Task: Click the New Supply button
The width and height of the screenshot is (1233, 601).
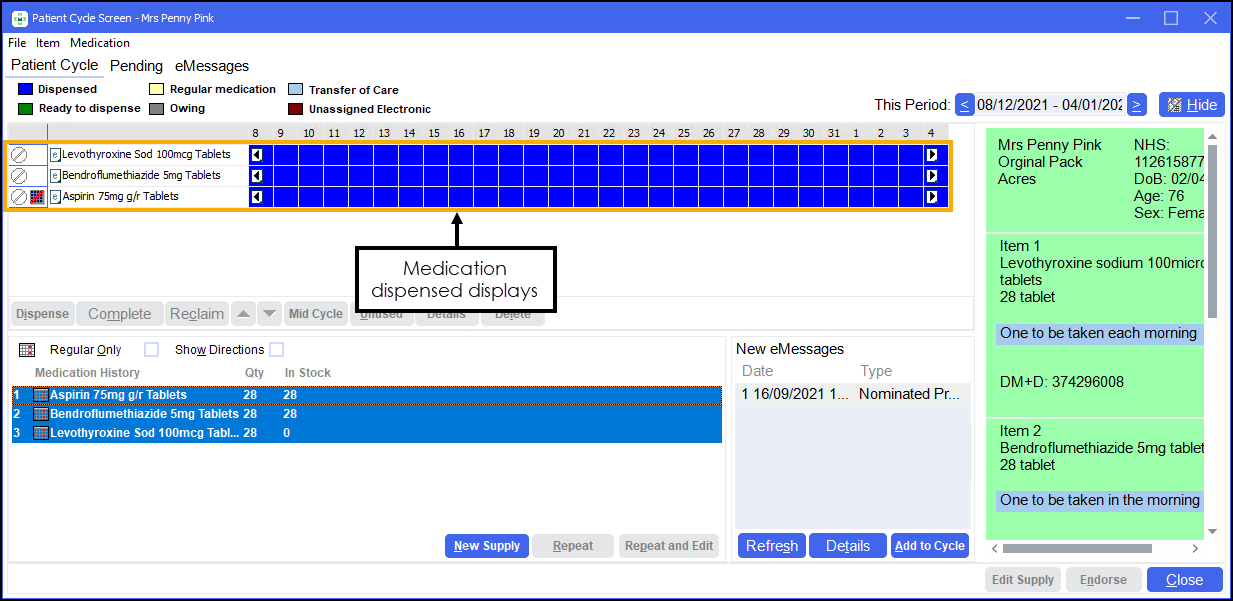Action: [x=486, y=546]
